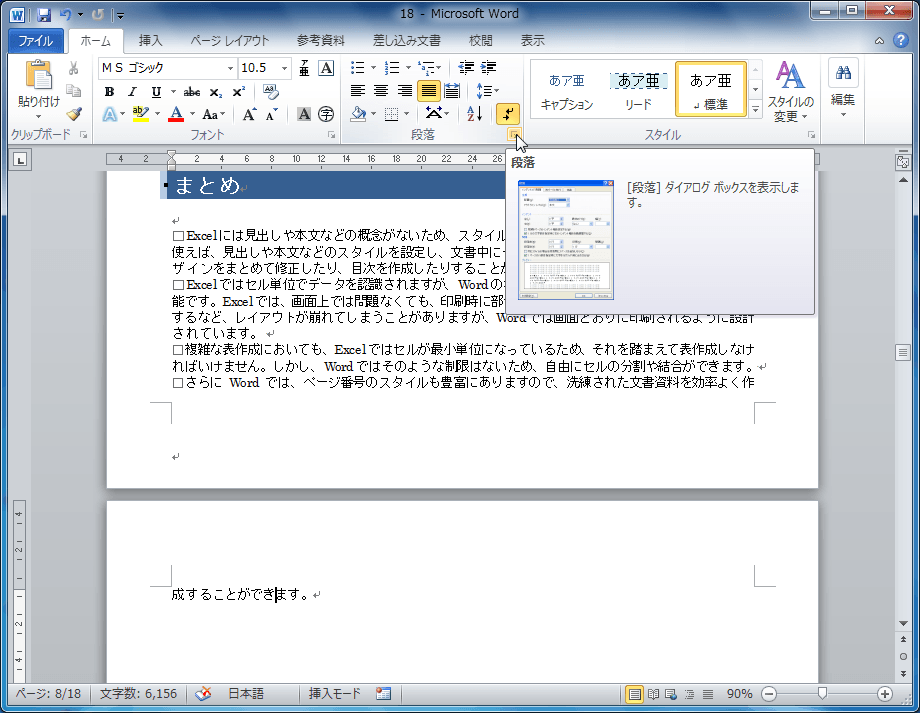920x713 pixels.
Task: Set align text left
Action: [x=357, y=91]
